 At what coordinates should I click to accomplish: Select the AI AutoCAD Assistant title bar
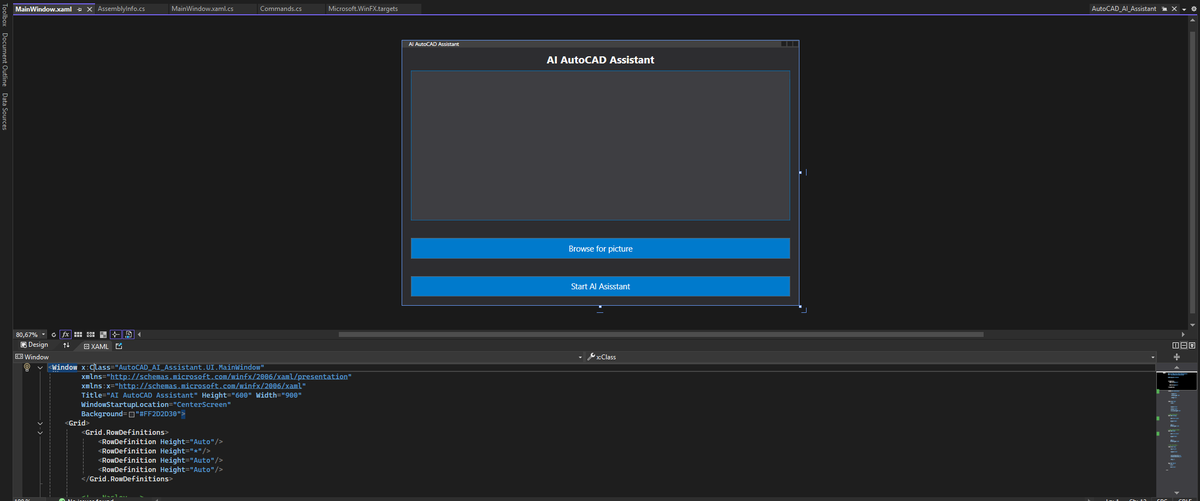pyautogui.click(x=600, y=44)
